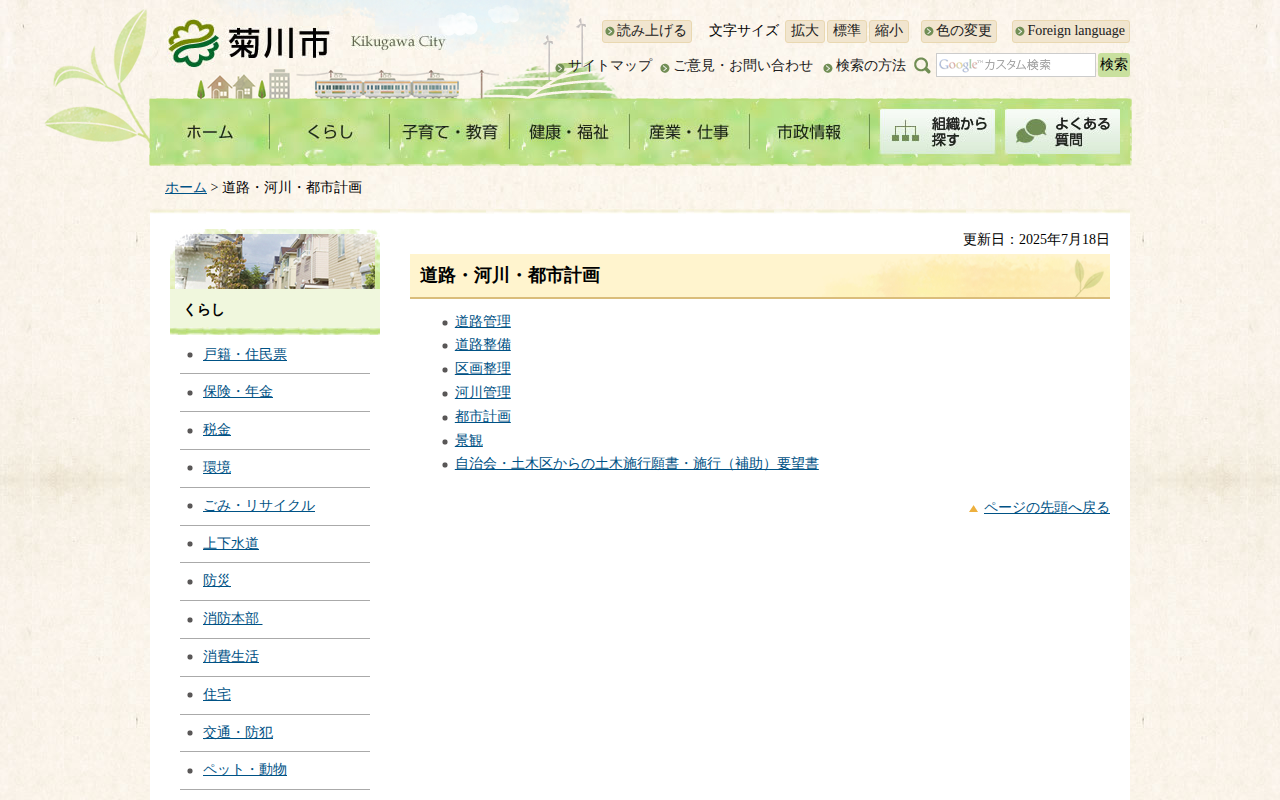Focus the Google custom search field
This screenshot has height=800, width=1280.
point(1016,65)
